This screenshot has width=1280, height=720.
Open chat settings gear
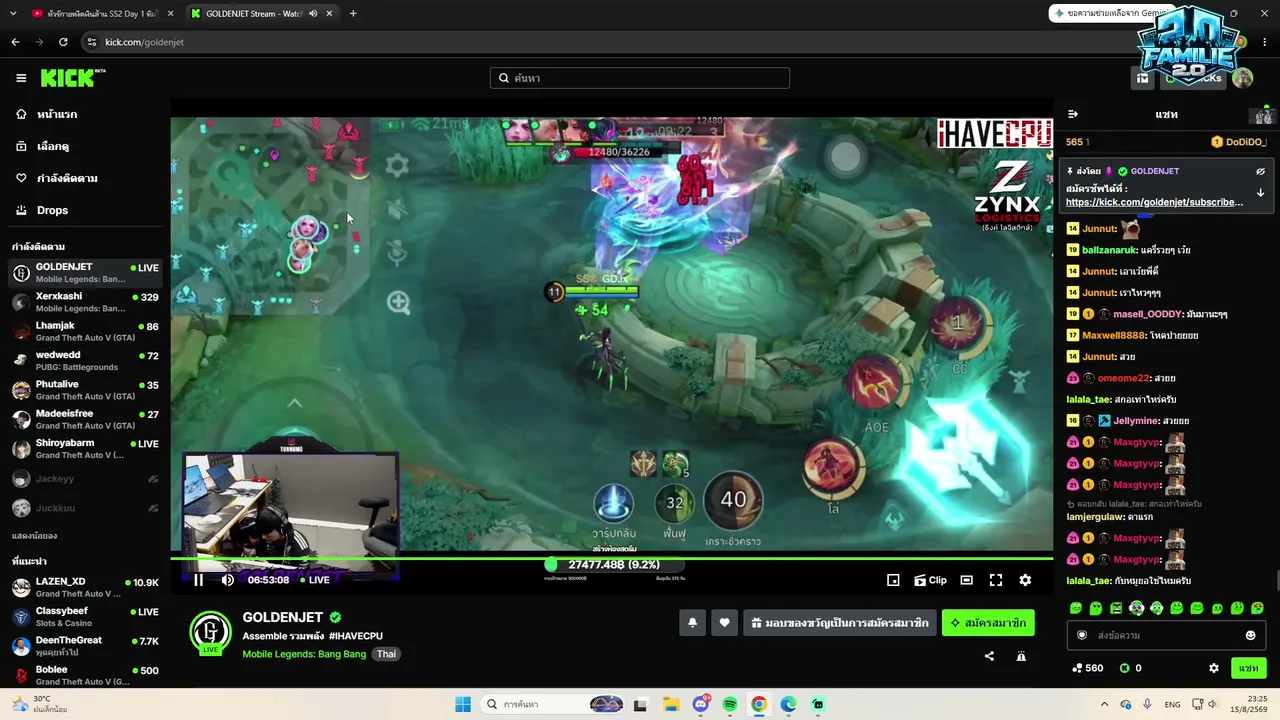pos(1214,668)
